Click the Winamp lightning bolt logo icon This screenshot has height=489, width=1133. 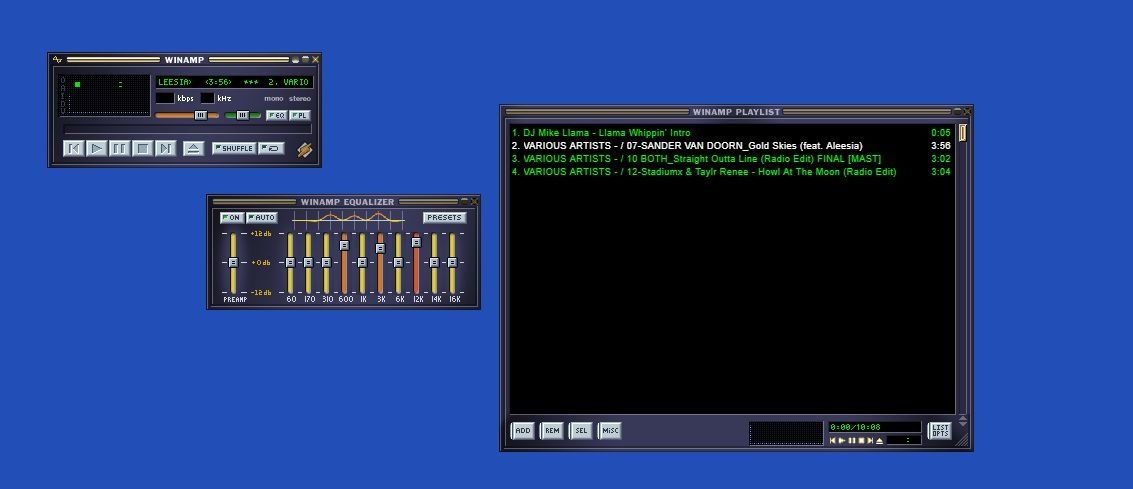[x=305, y=149]
